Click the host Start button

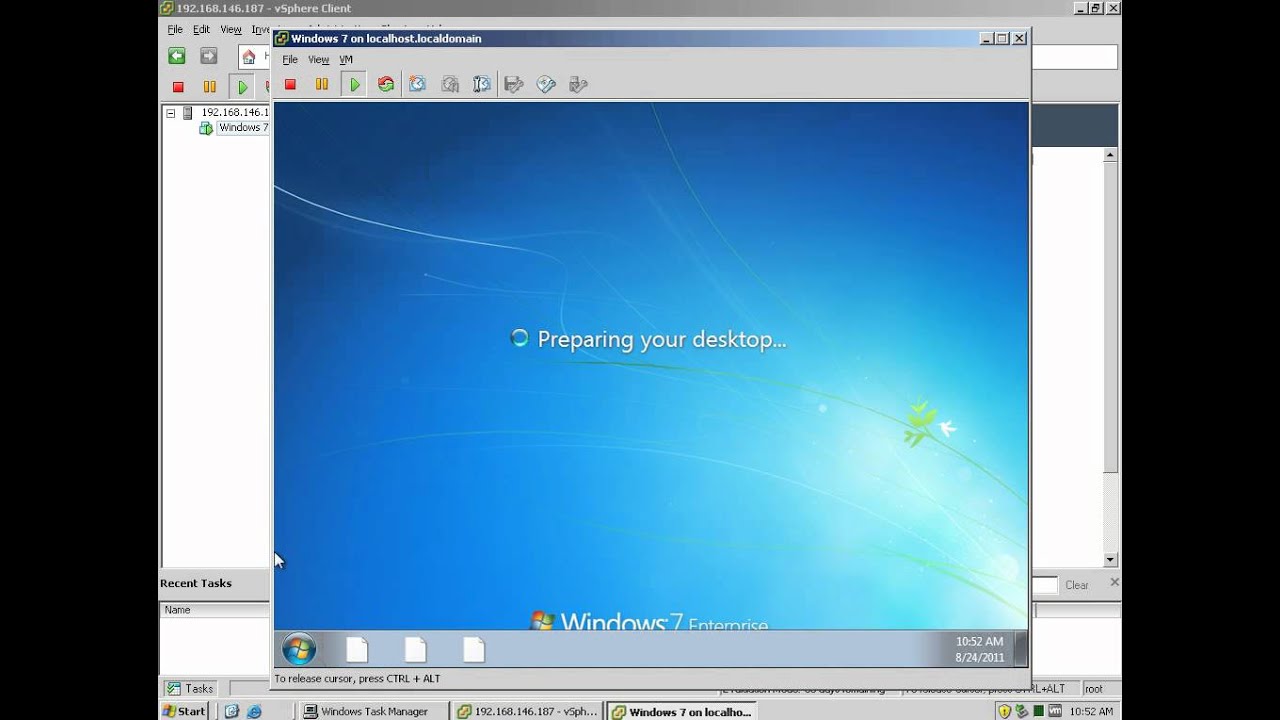185,711
